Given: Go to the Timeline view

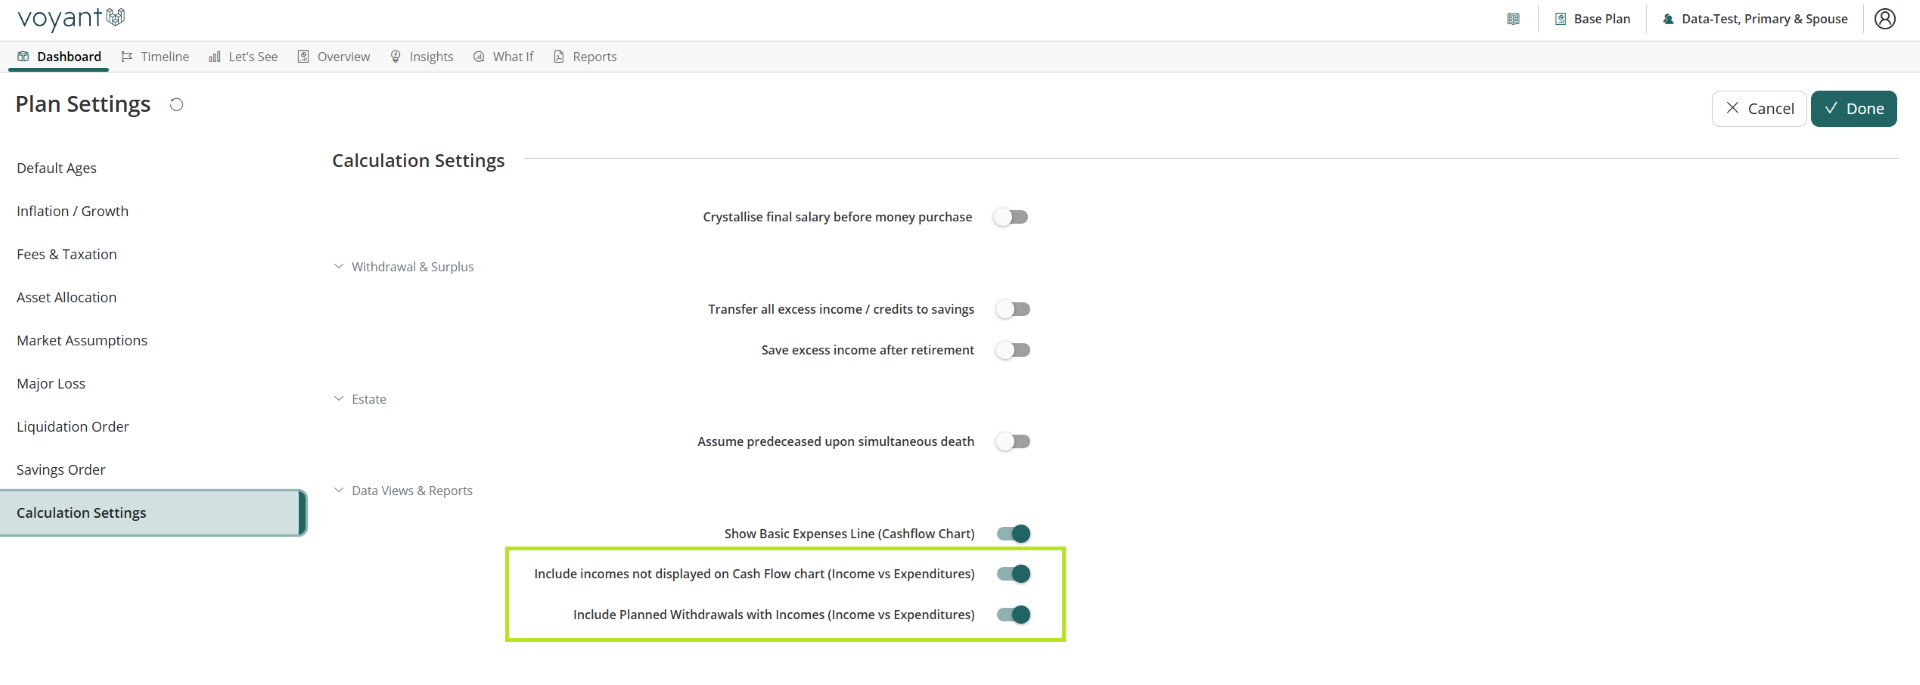Looking at the screenshot, I should click(155, 57).
